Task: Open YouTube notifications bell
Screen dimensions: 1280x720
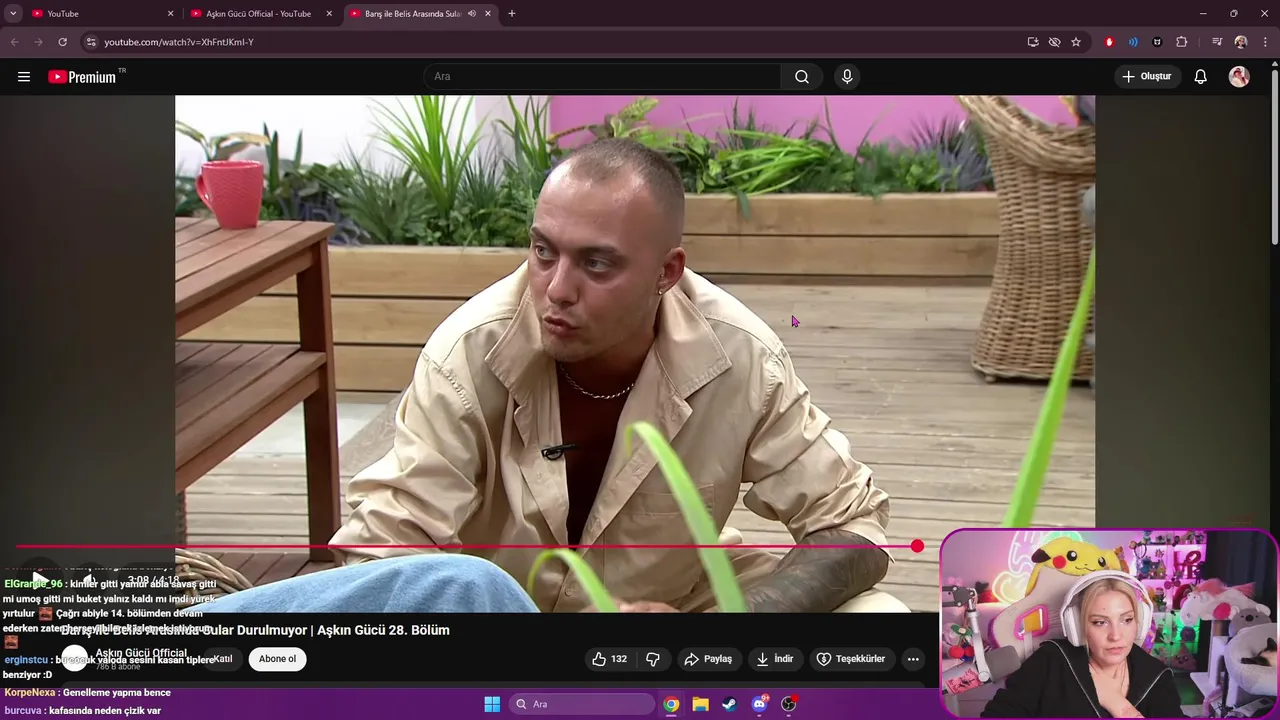Action: pyautogui.click(x=1201, y=77)
